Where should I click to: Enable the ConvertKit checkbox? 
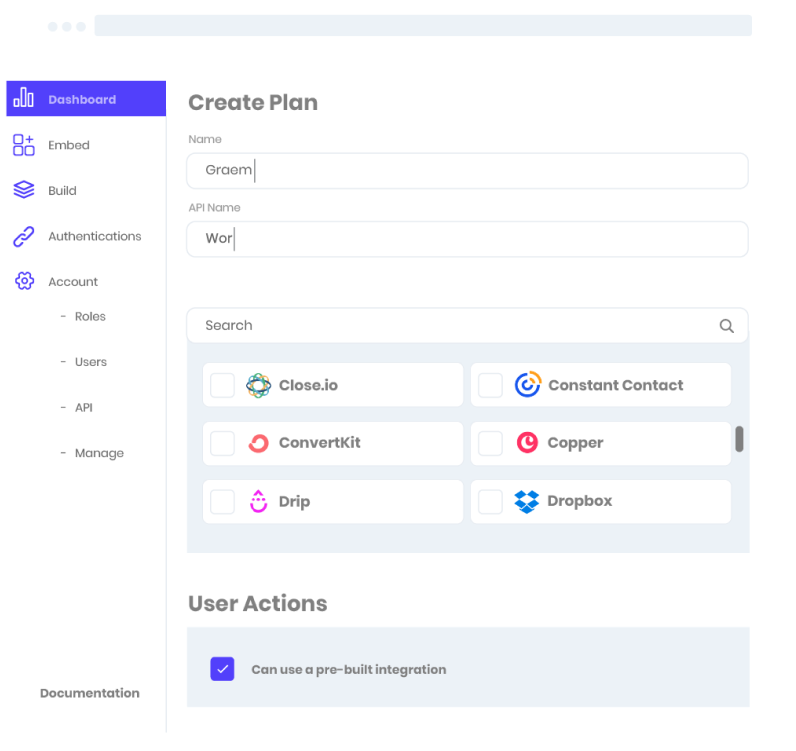223,443
